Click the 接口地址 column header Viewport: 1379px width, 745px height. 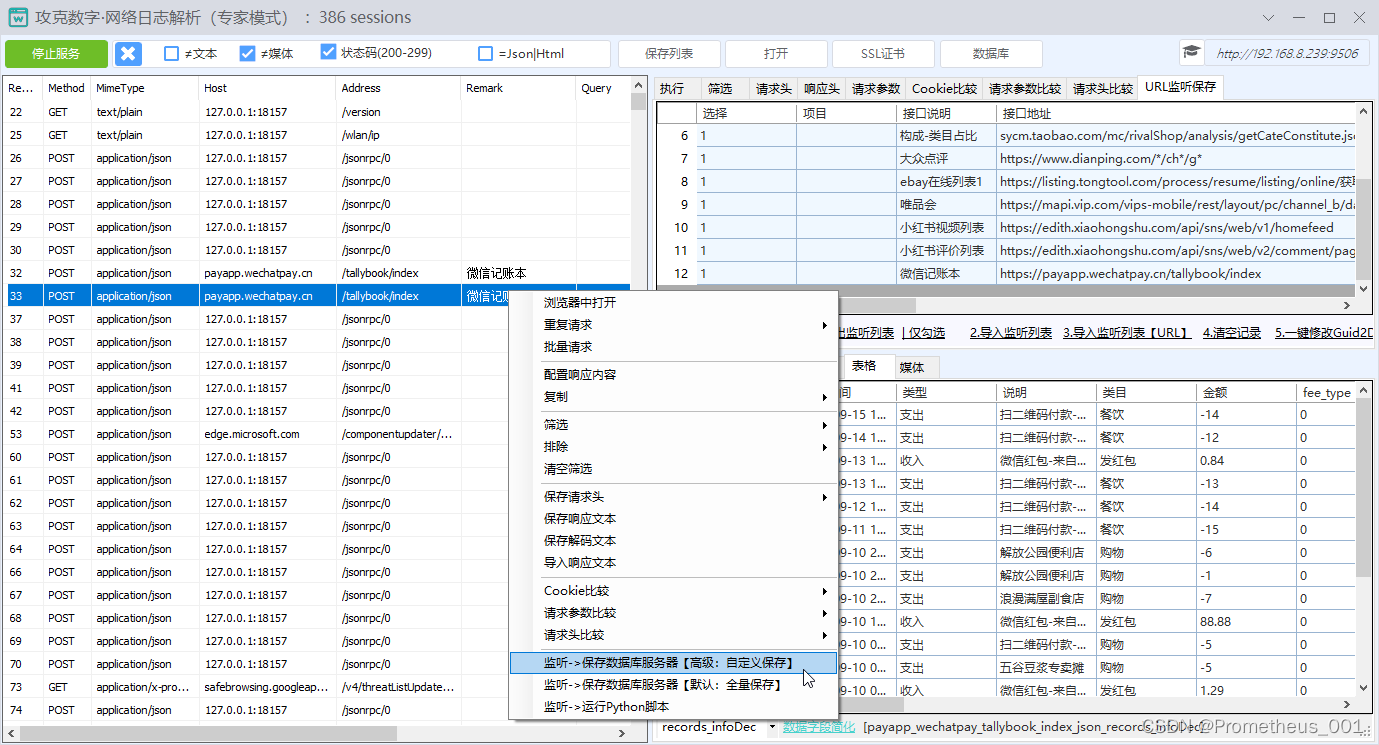(1176, 114)
